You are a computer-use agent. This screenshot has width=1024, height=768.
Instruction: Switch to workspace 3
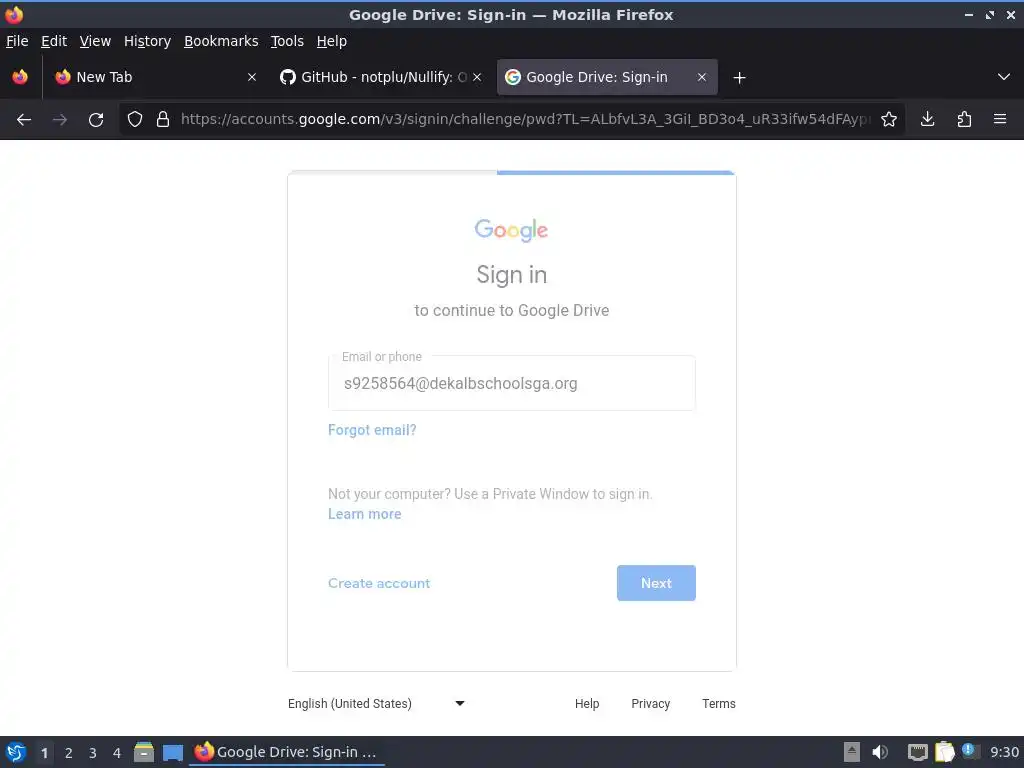pos(93,753)
